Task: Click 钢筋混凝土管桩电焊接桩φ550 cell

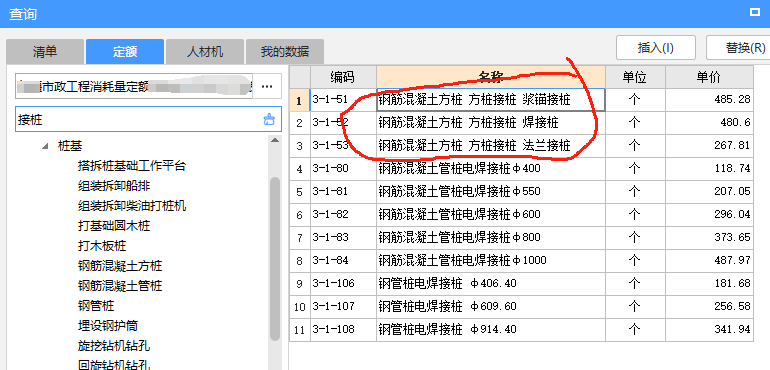Action: pos(491,191)
